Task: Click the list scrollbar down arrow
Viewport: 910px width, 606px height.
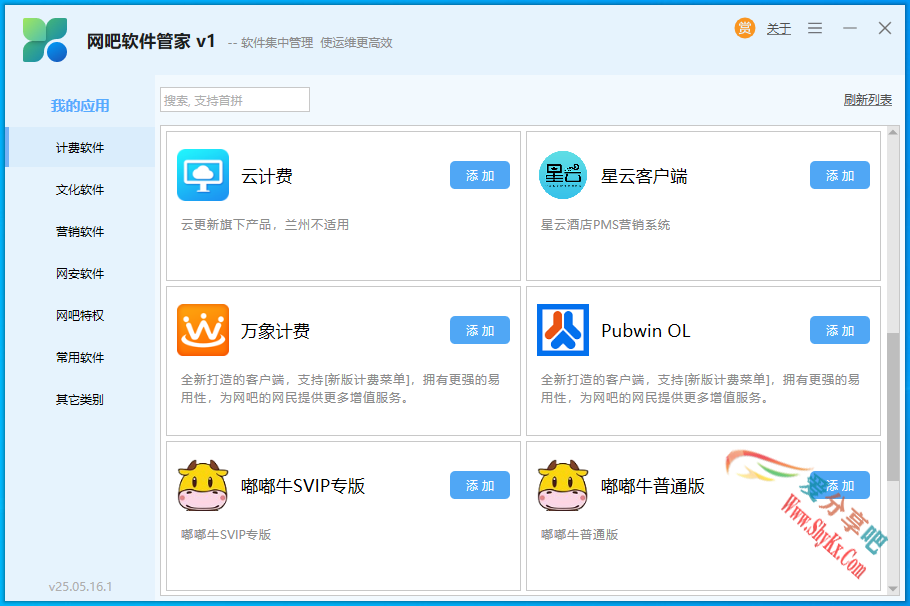Action: pos(893,589)
